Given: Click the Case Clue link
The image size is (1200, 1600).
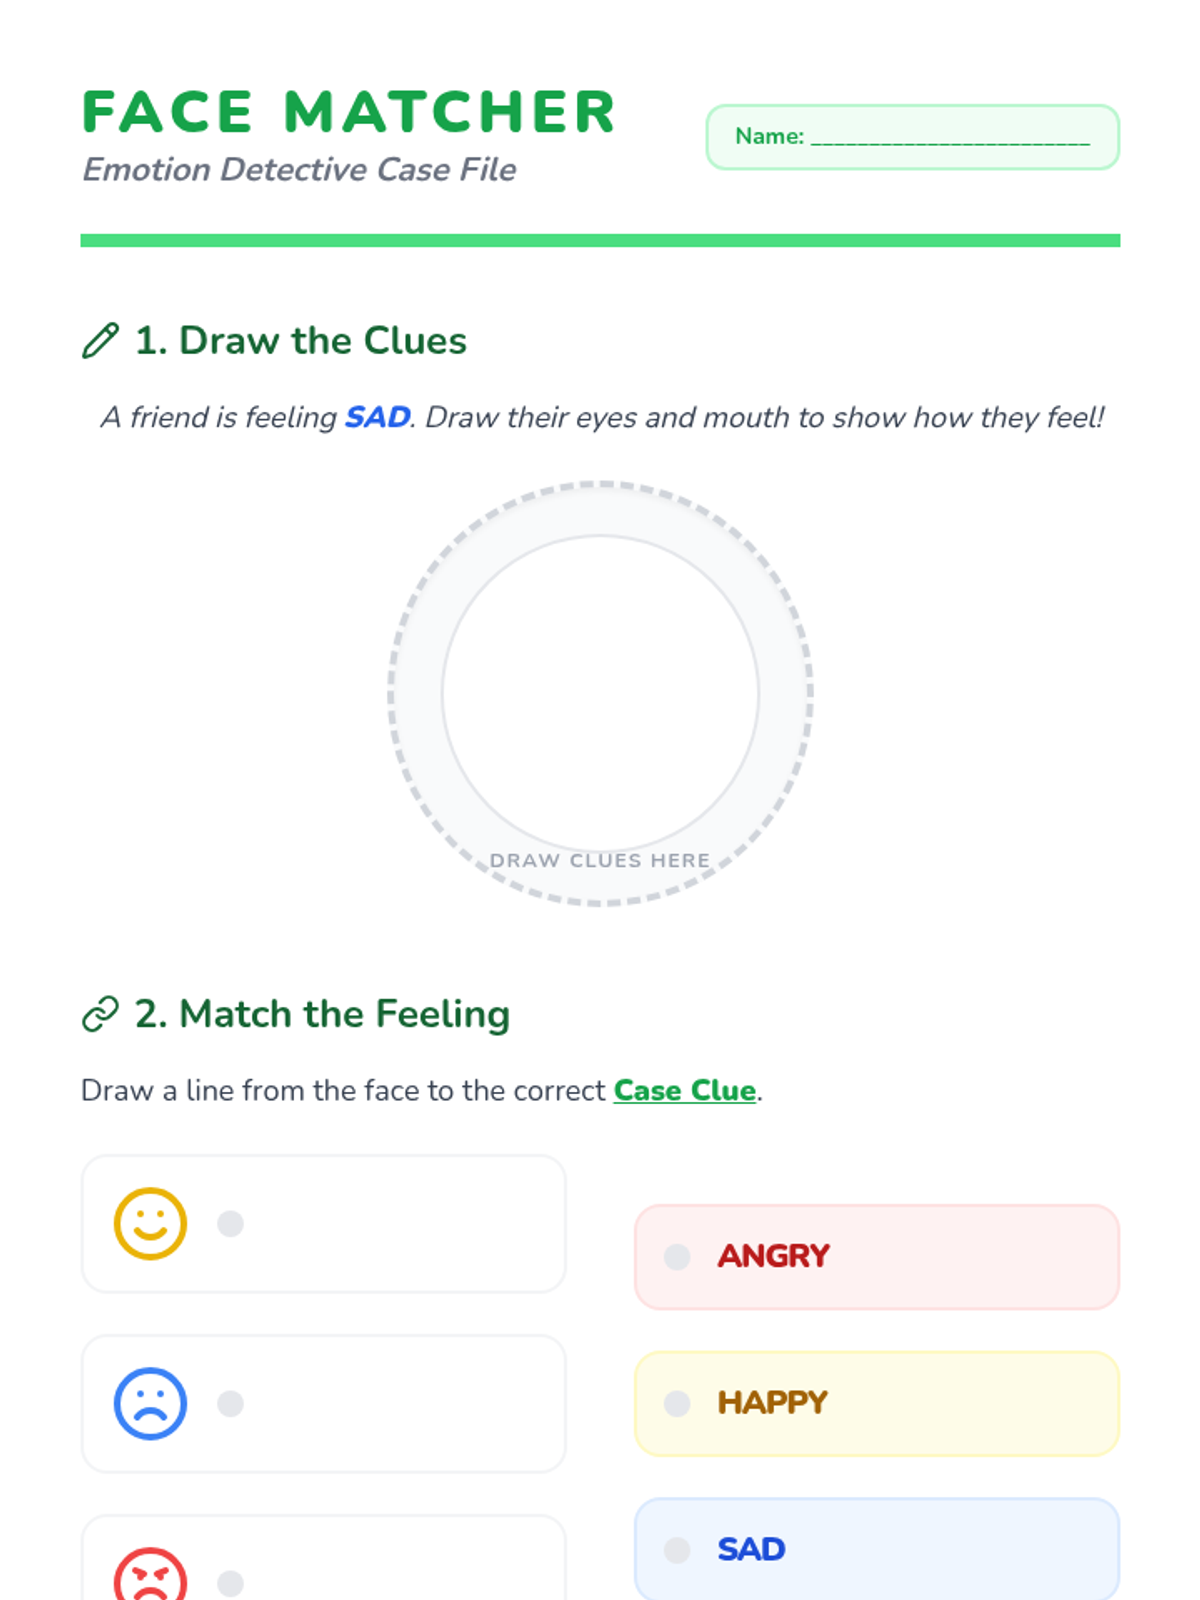Looking at the screenshot, I should click(x=684, y=1090).
